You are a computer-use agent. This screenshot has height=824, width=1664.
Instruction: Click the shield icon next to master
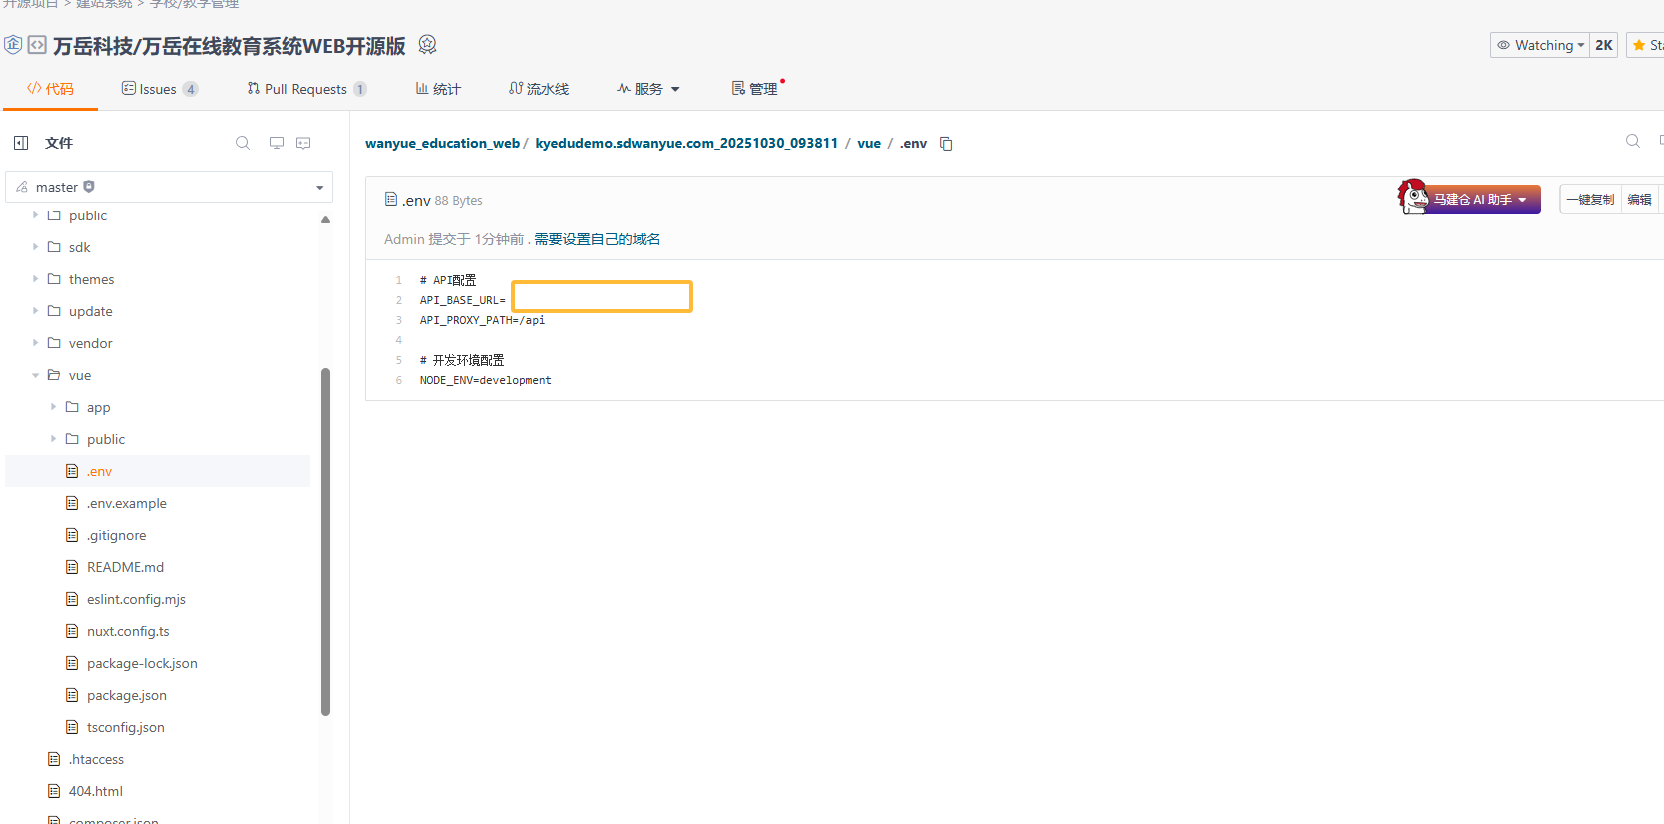coord(89,187)
